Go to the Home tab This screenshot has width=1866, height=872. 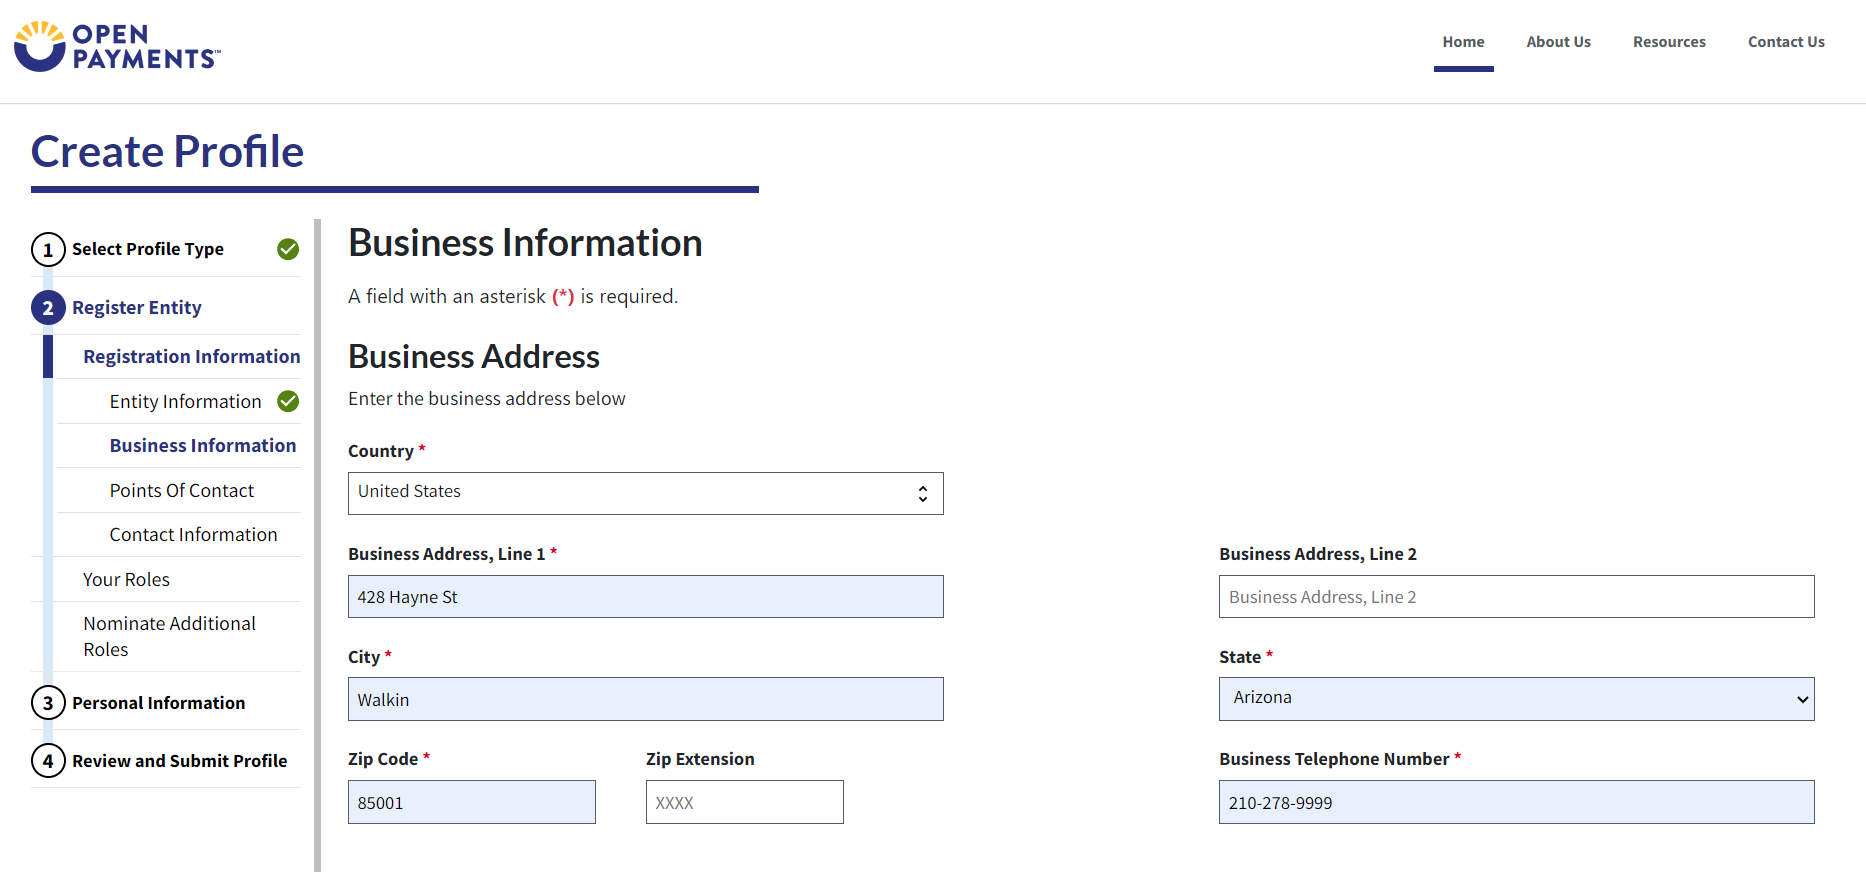click(x=1463, y=42)
